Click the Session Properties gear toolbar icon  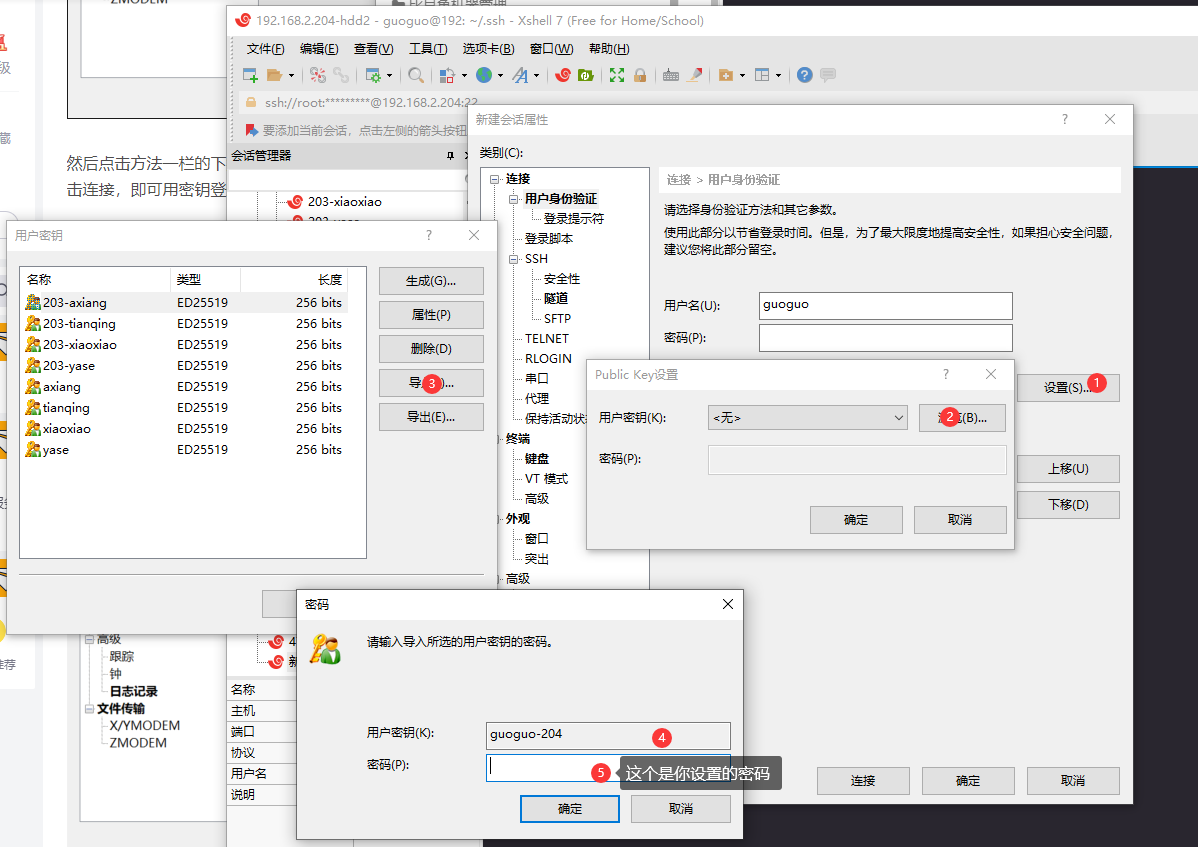pos(373,75)
